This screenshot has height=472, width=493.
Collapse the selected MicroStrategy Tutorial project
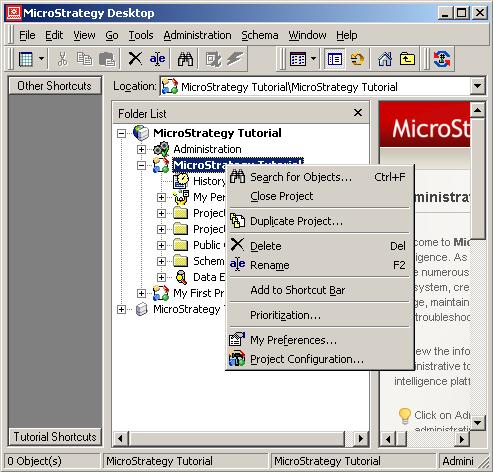coord(141,165)
